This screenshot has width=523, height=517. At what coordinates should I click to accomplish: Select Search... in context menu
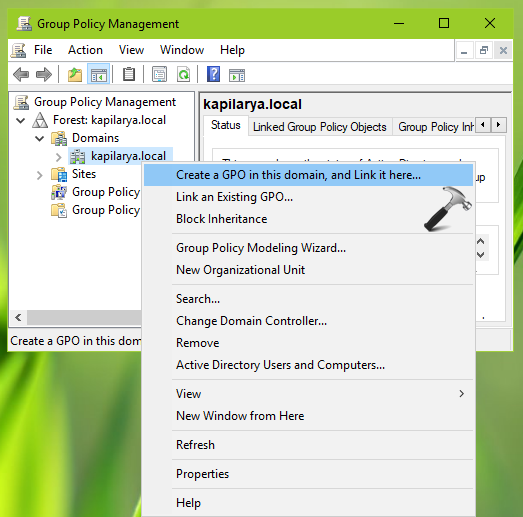pos(309,299)
